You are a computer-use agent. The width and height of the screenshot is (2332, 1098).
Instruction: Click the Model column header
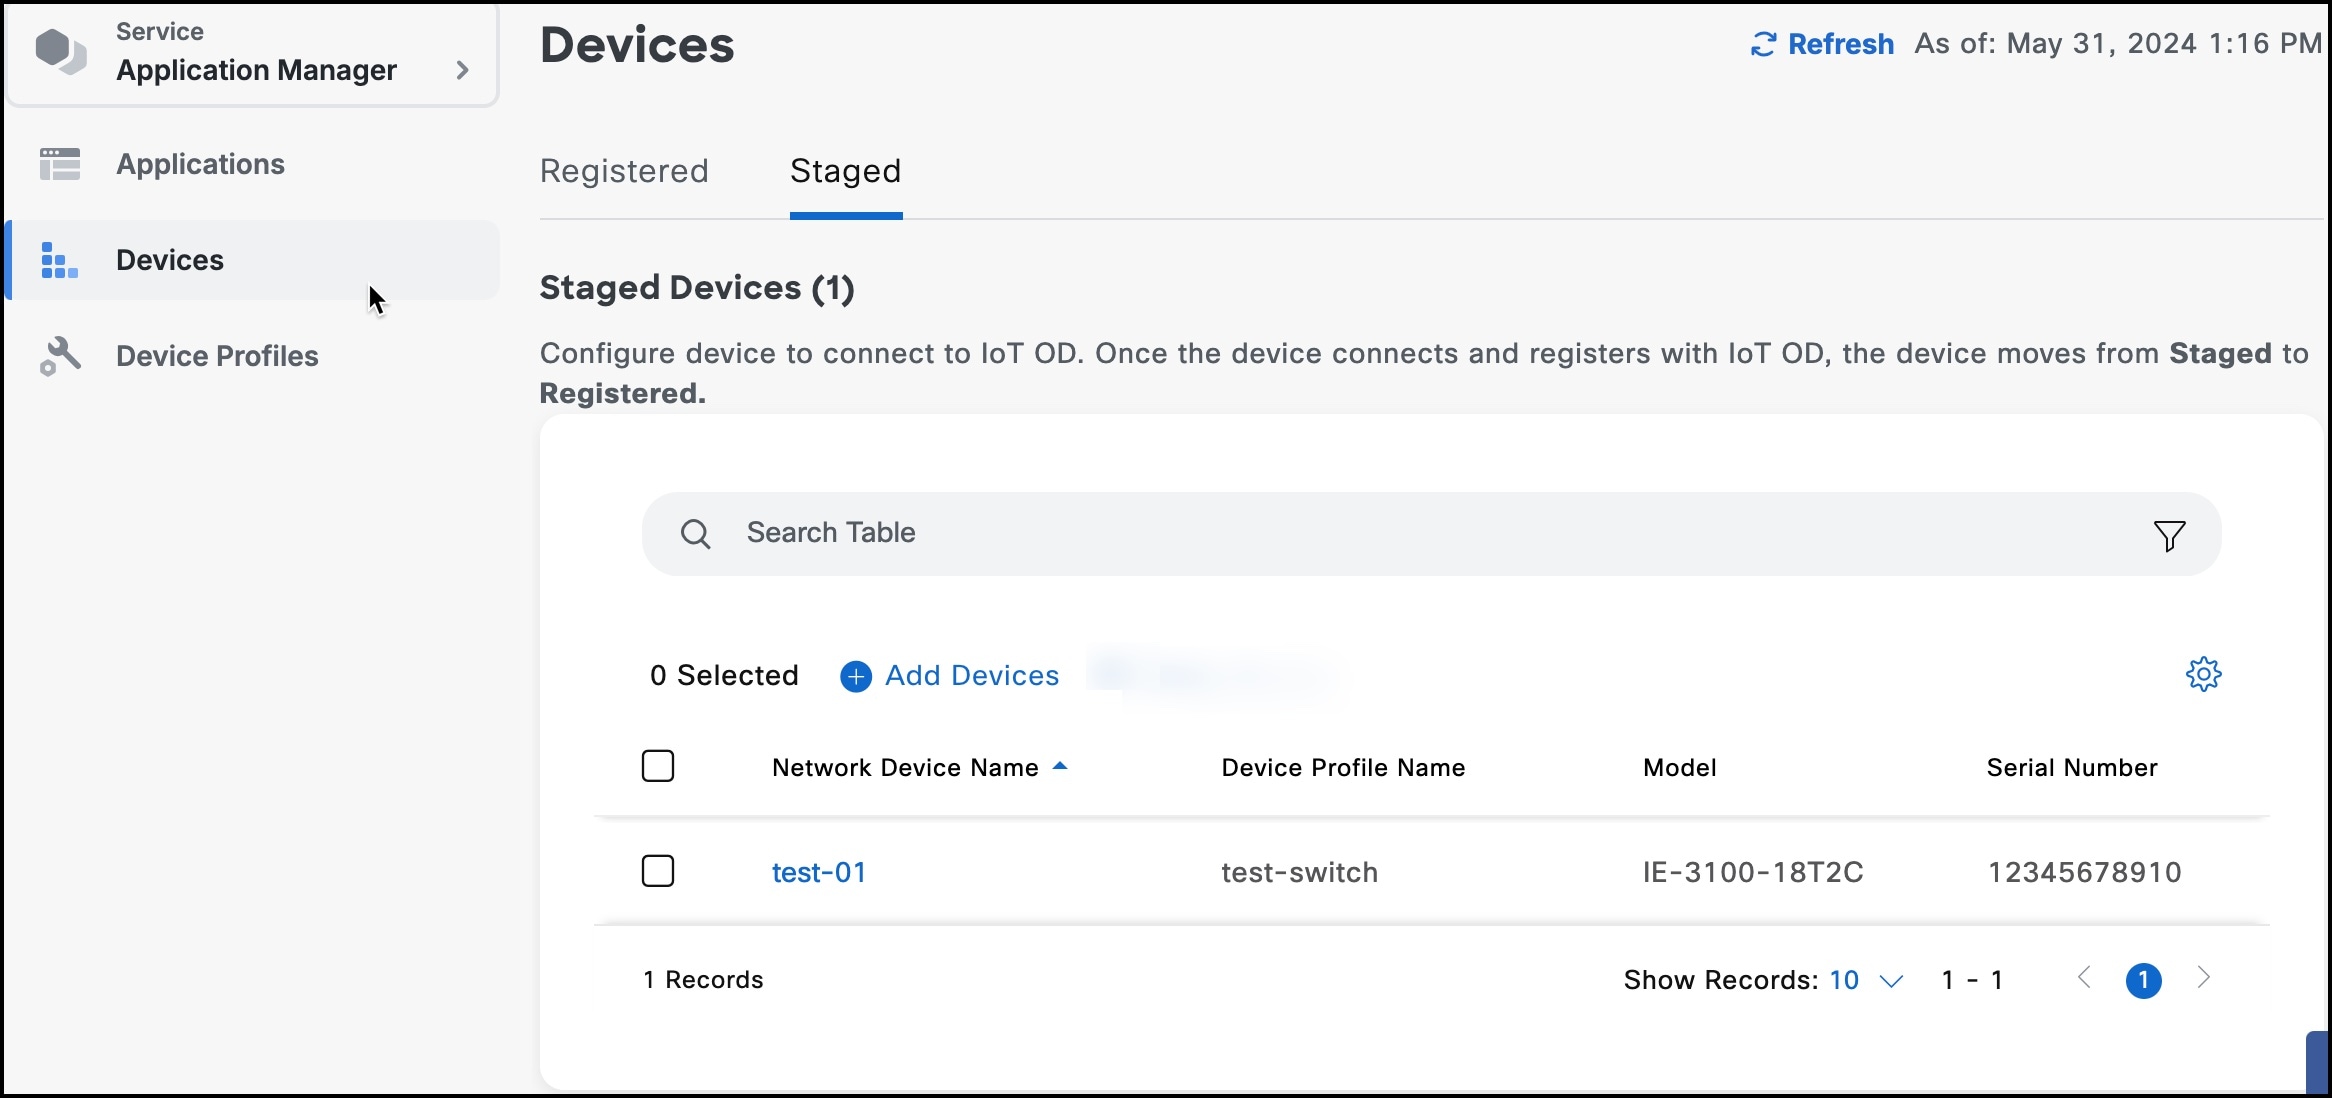click(x=1680, y=767)
